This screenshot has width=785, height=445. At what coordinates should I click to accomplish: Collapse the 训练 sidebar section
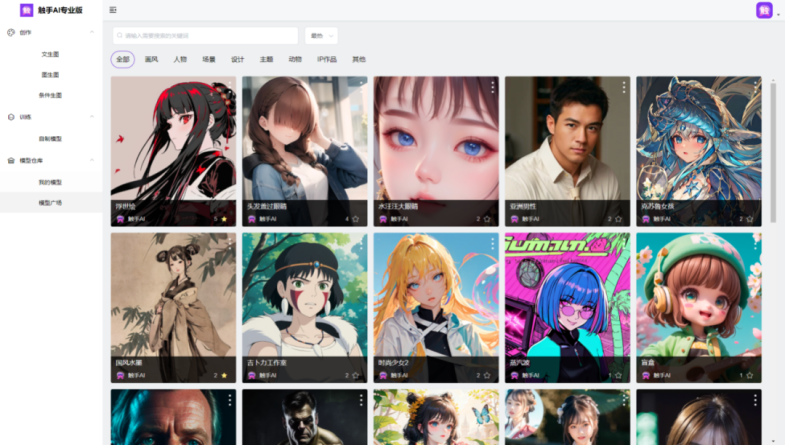click(92, 117)
